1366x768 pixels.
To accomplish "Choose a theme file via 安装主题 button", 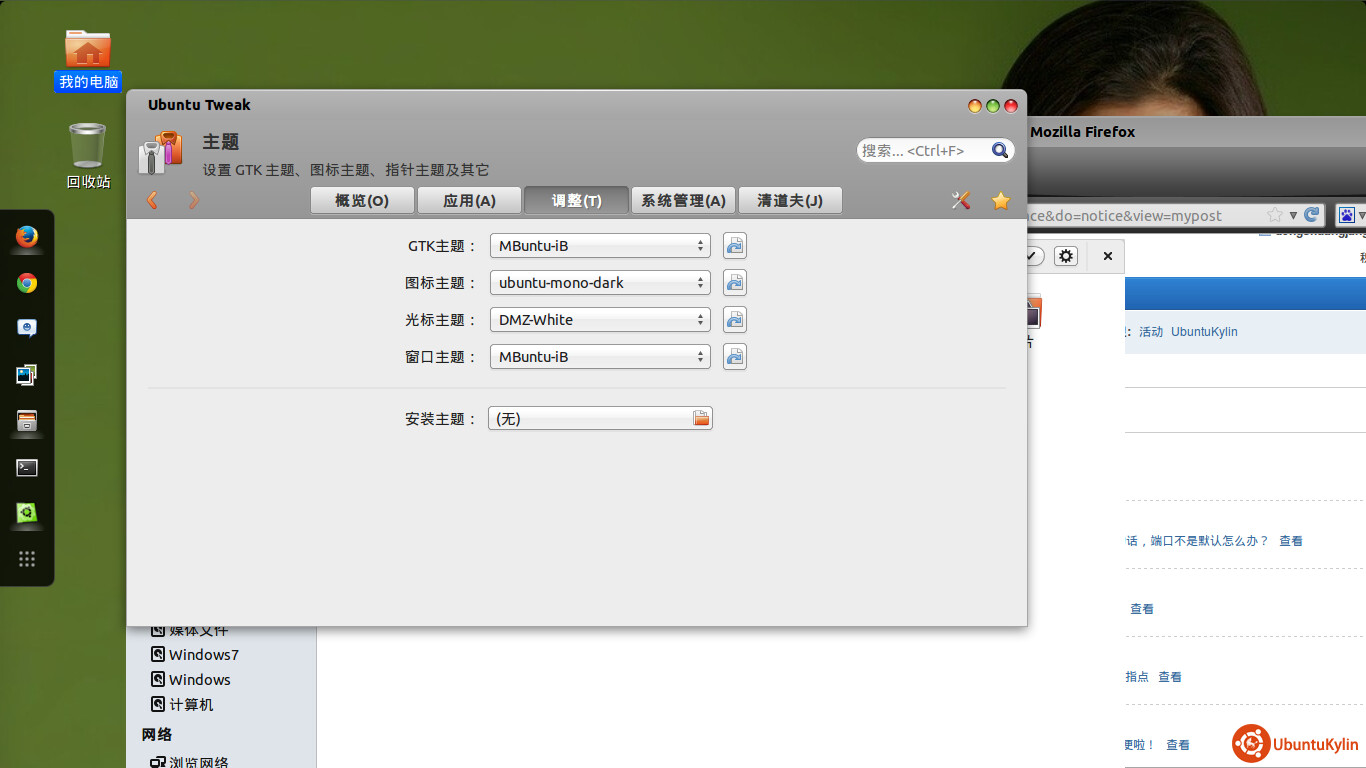I will point(600,419).
